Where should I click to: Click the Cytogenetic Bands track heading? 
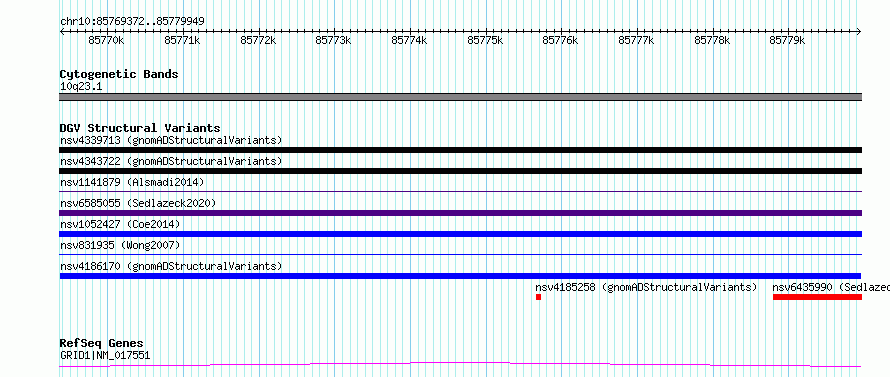click(x=119, y=74)
